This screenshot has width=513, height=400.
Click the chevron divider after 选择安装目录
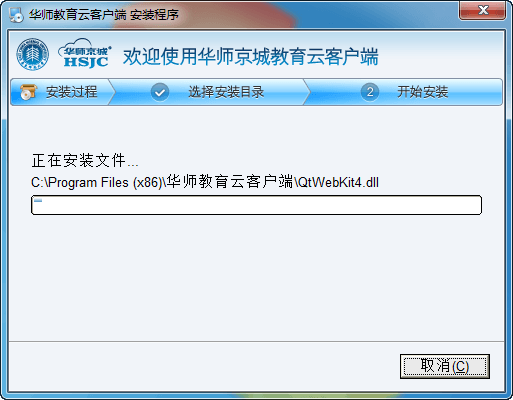[307, 92]
